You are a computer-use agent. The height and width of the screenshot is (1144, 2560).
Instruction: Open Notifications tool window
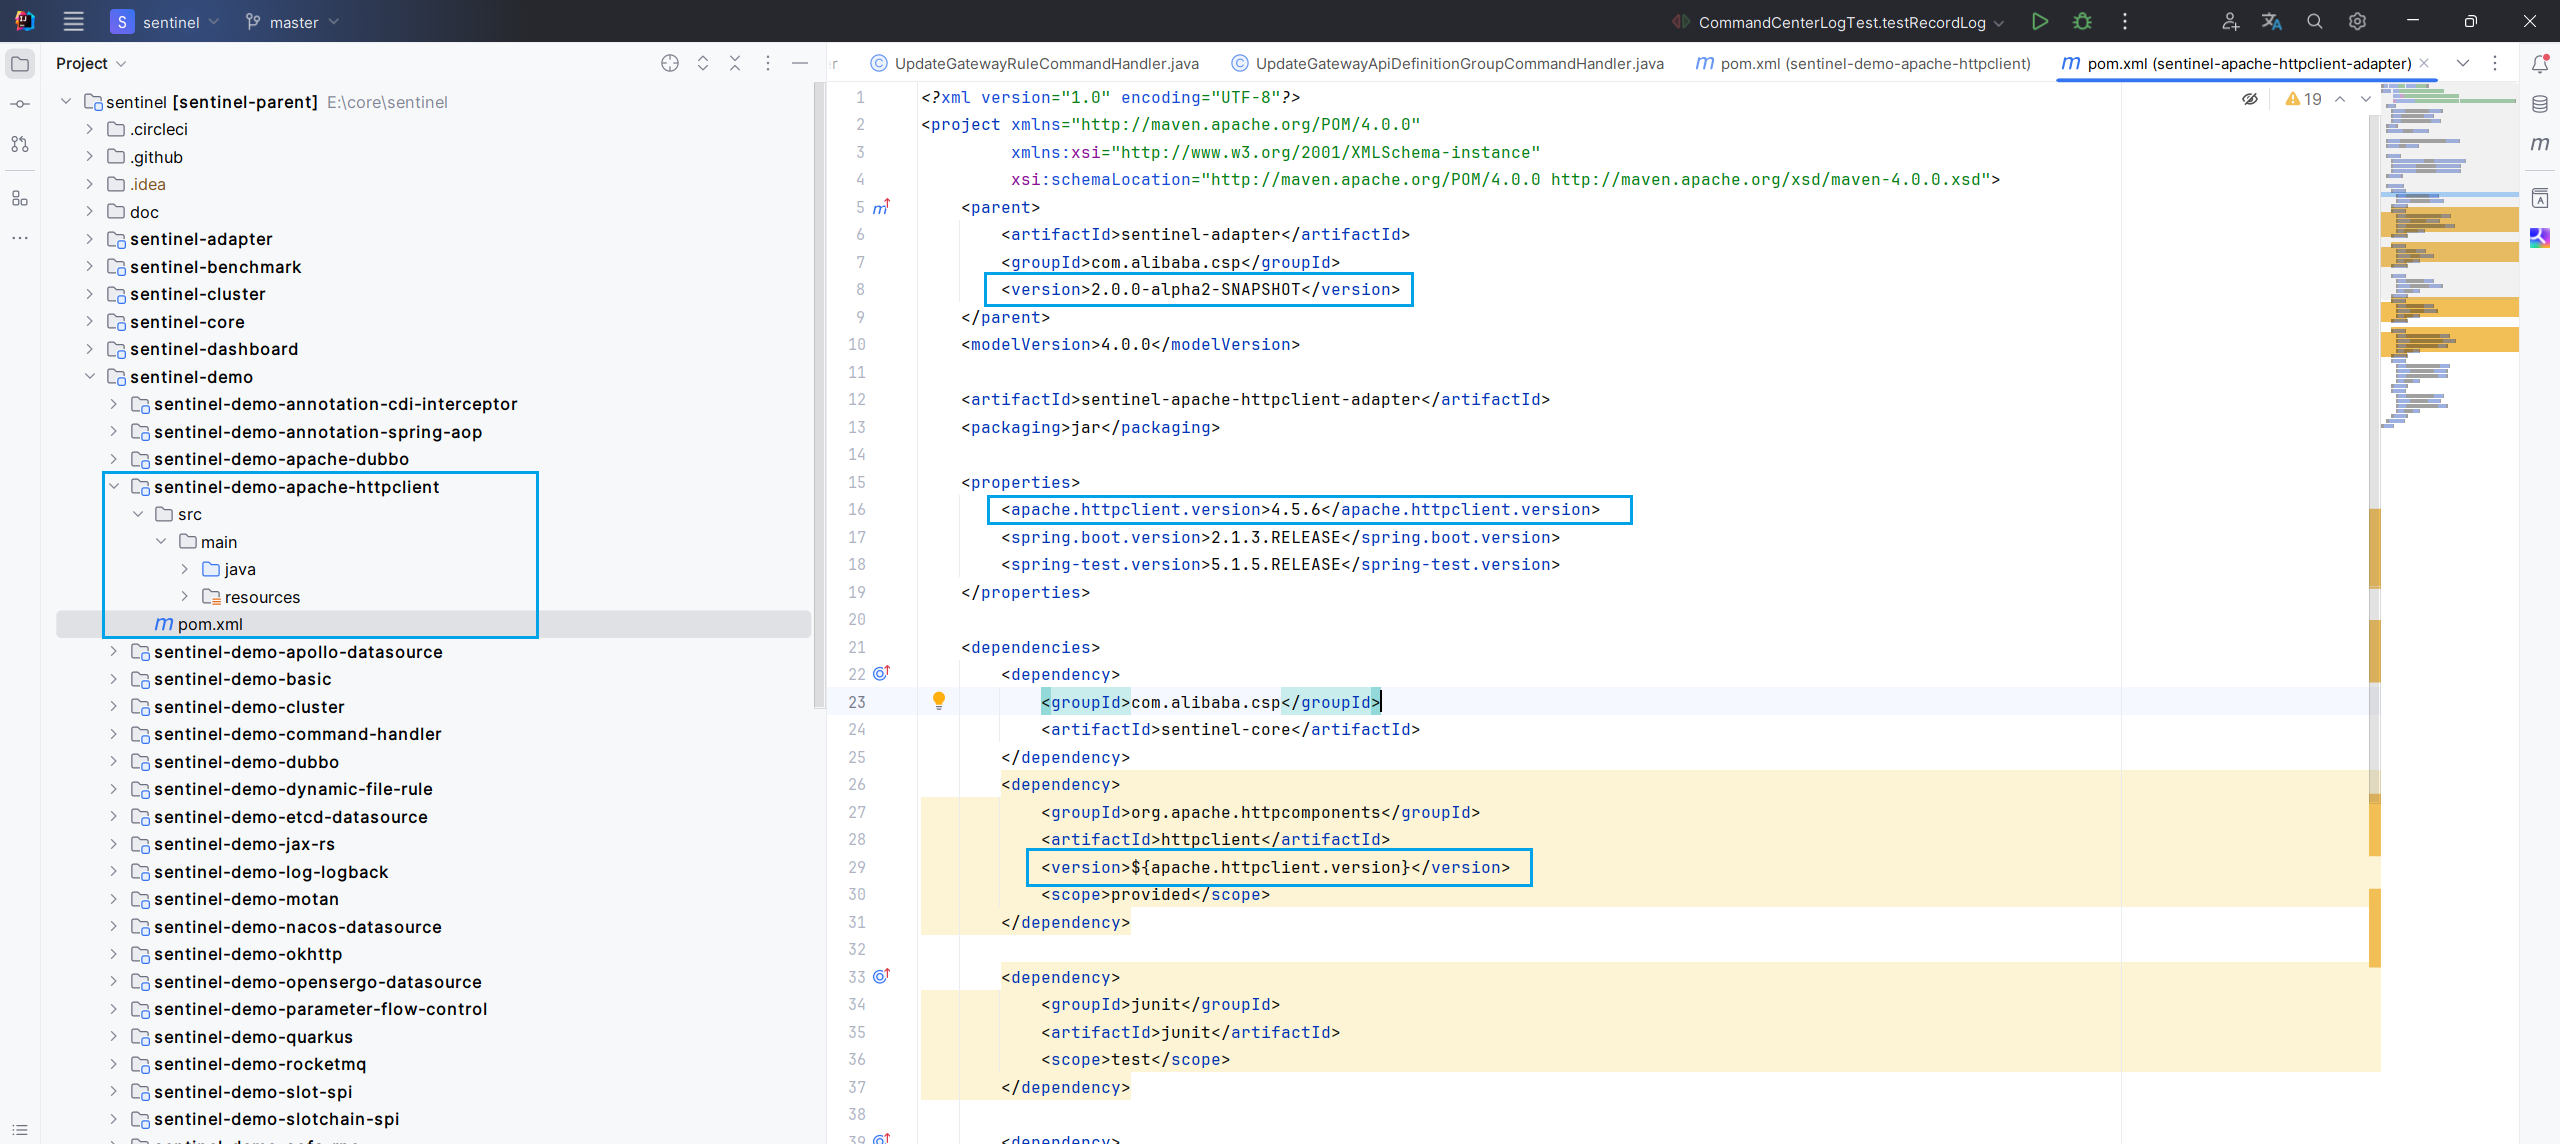(x=2540, y=64)
